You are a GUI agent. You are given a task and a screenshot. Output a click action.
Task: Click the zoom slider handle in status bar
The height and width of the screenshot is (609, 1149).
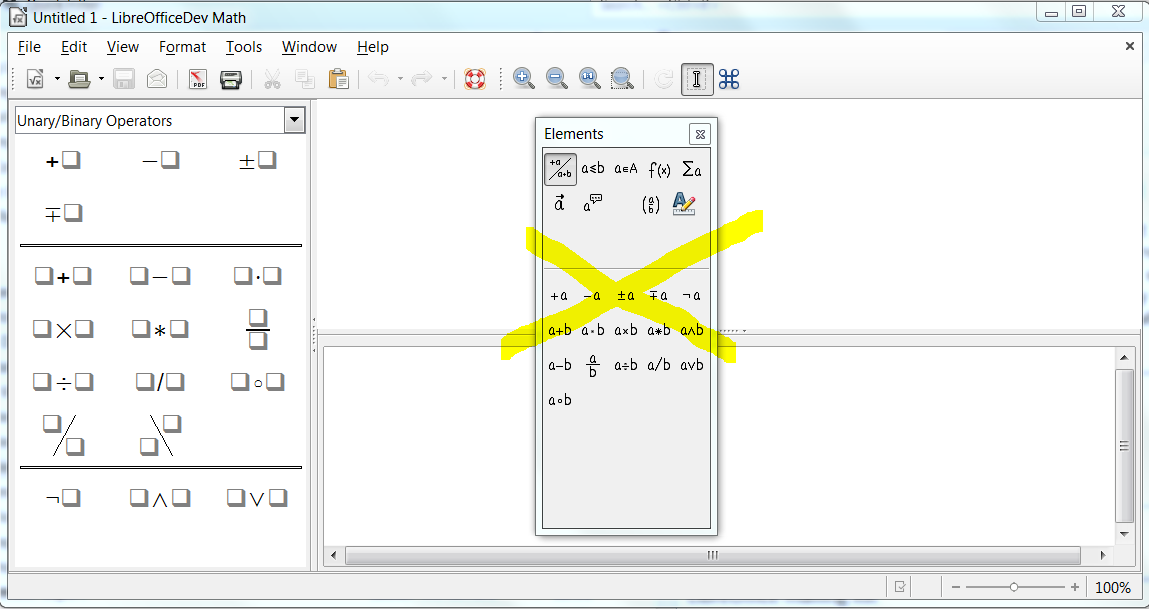coord(1014,588)
